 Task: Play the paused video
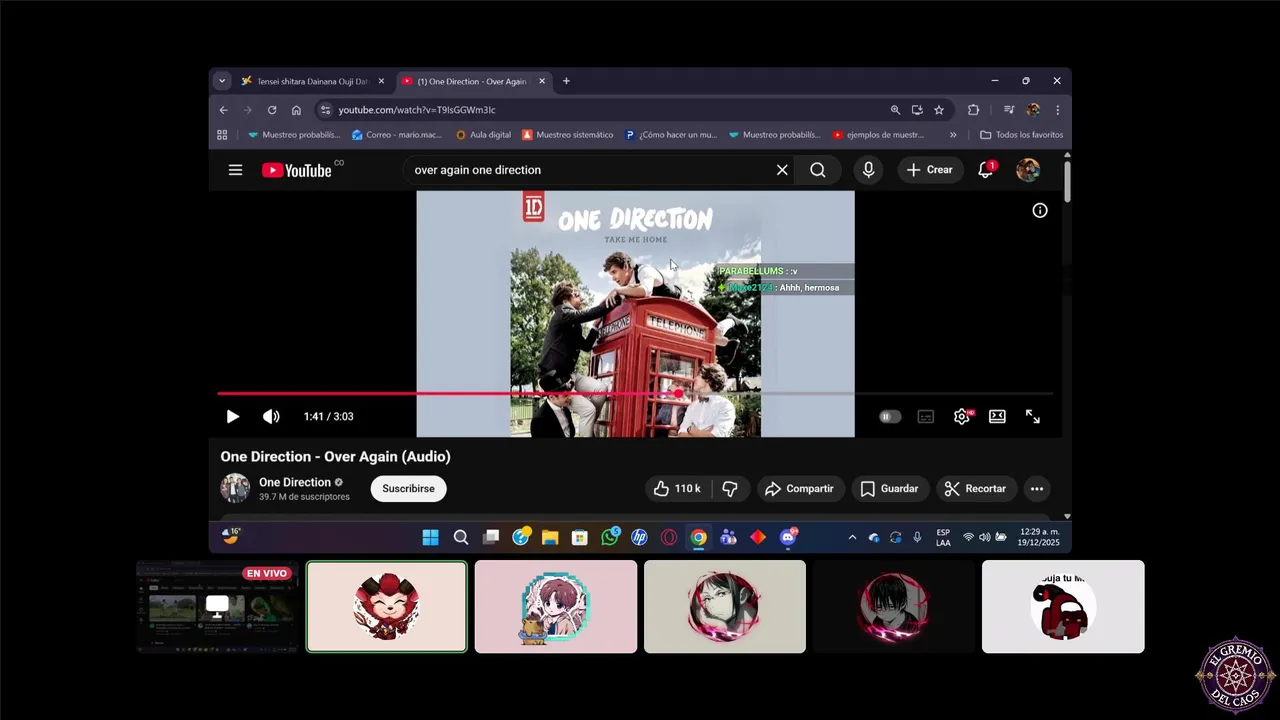pos(232,417)
